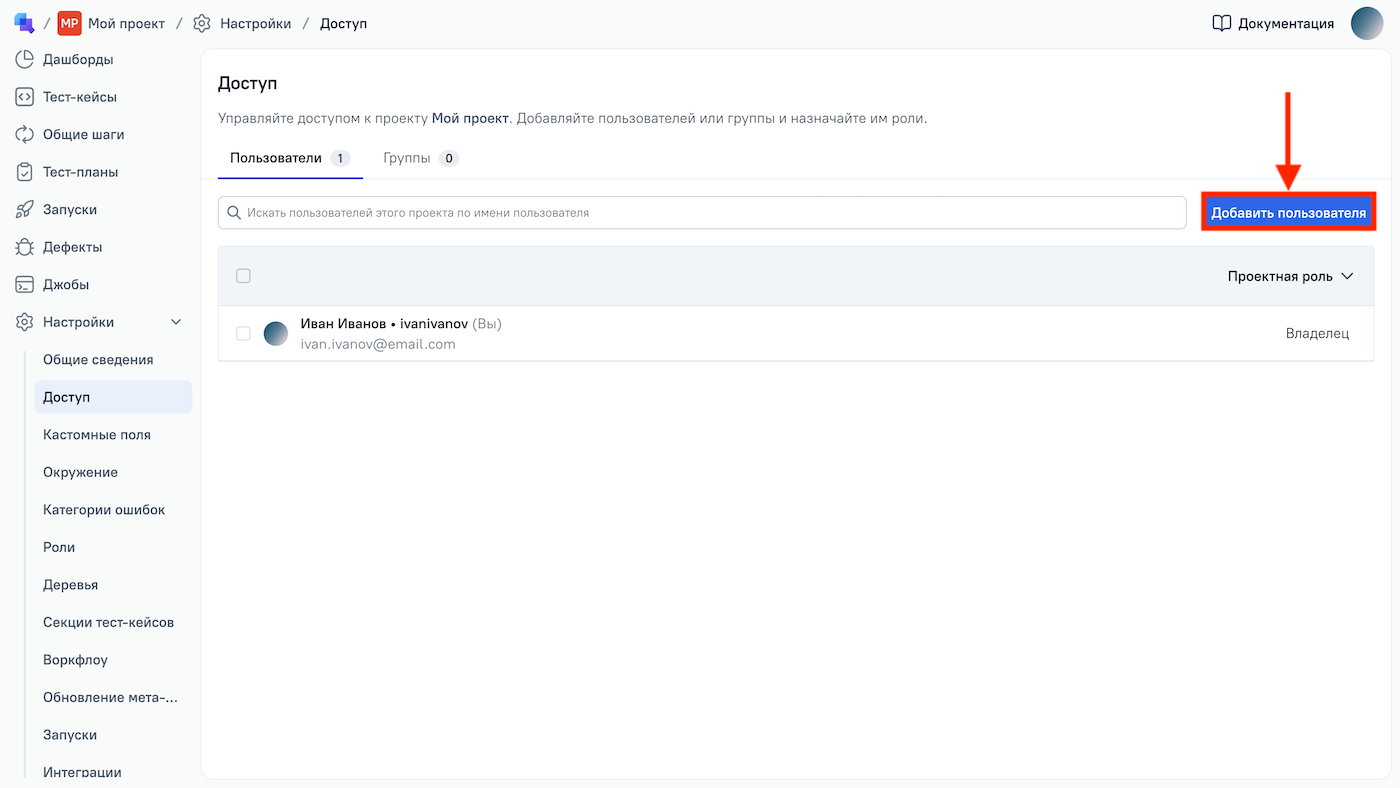The image size is (1400, 788).
Task: Open Test plans clipboard icon
Action: coord(25,172)
